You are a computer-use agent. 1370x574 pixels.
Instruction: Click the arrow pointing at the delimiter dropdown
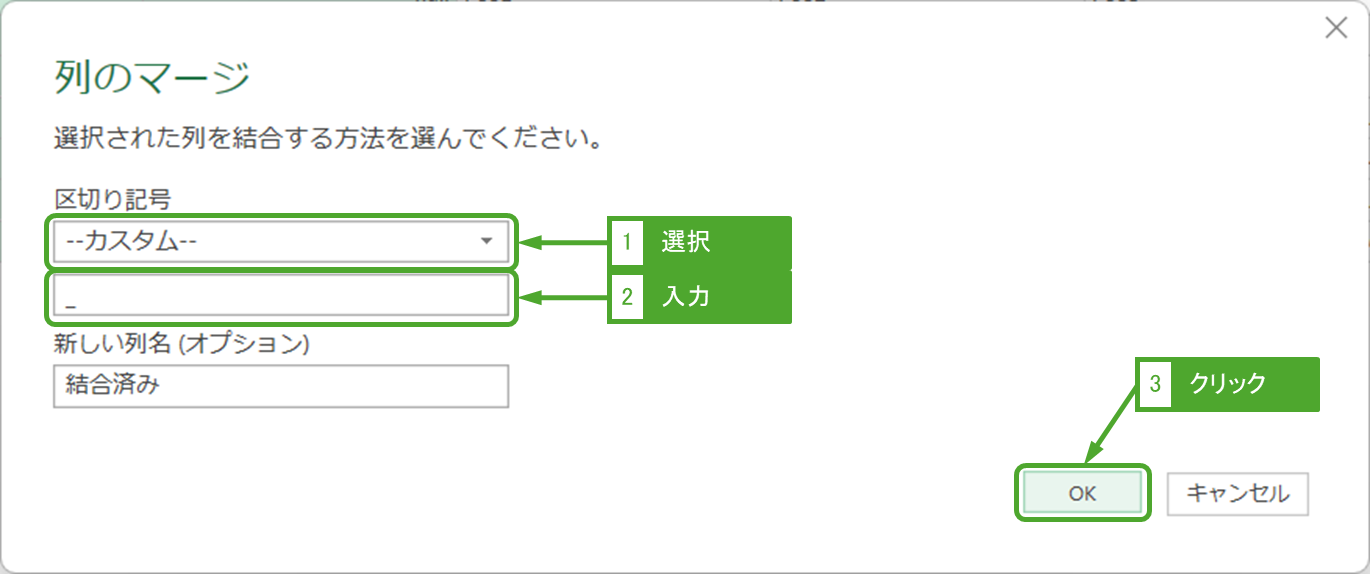(x=565, y=242)
